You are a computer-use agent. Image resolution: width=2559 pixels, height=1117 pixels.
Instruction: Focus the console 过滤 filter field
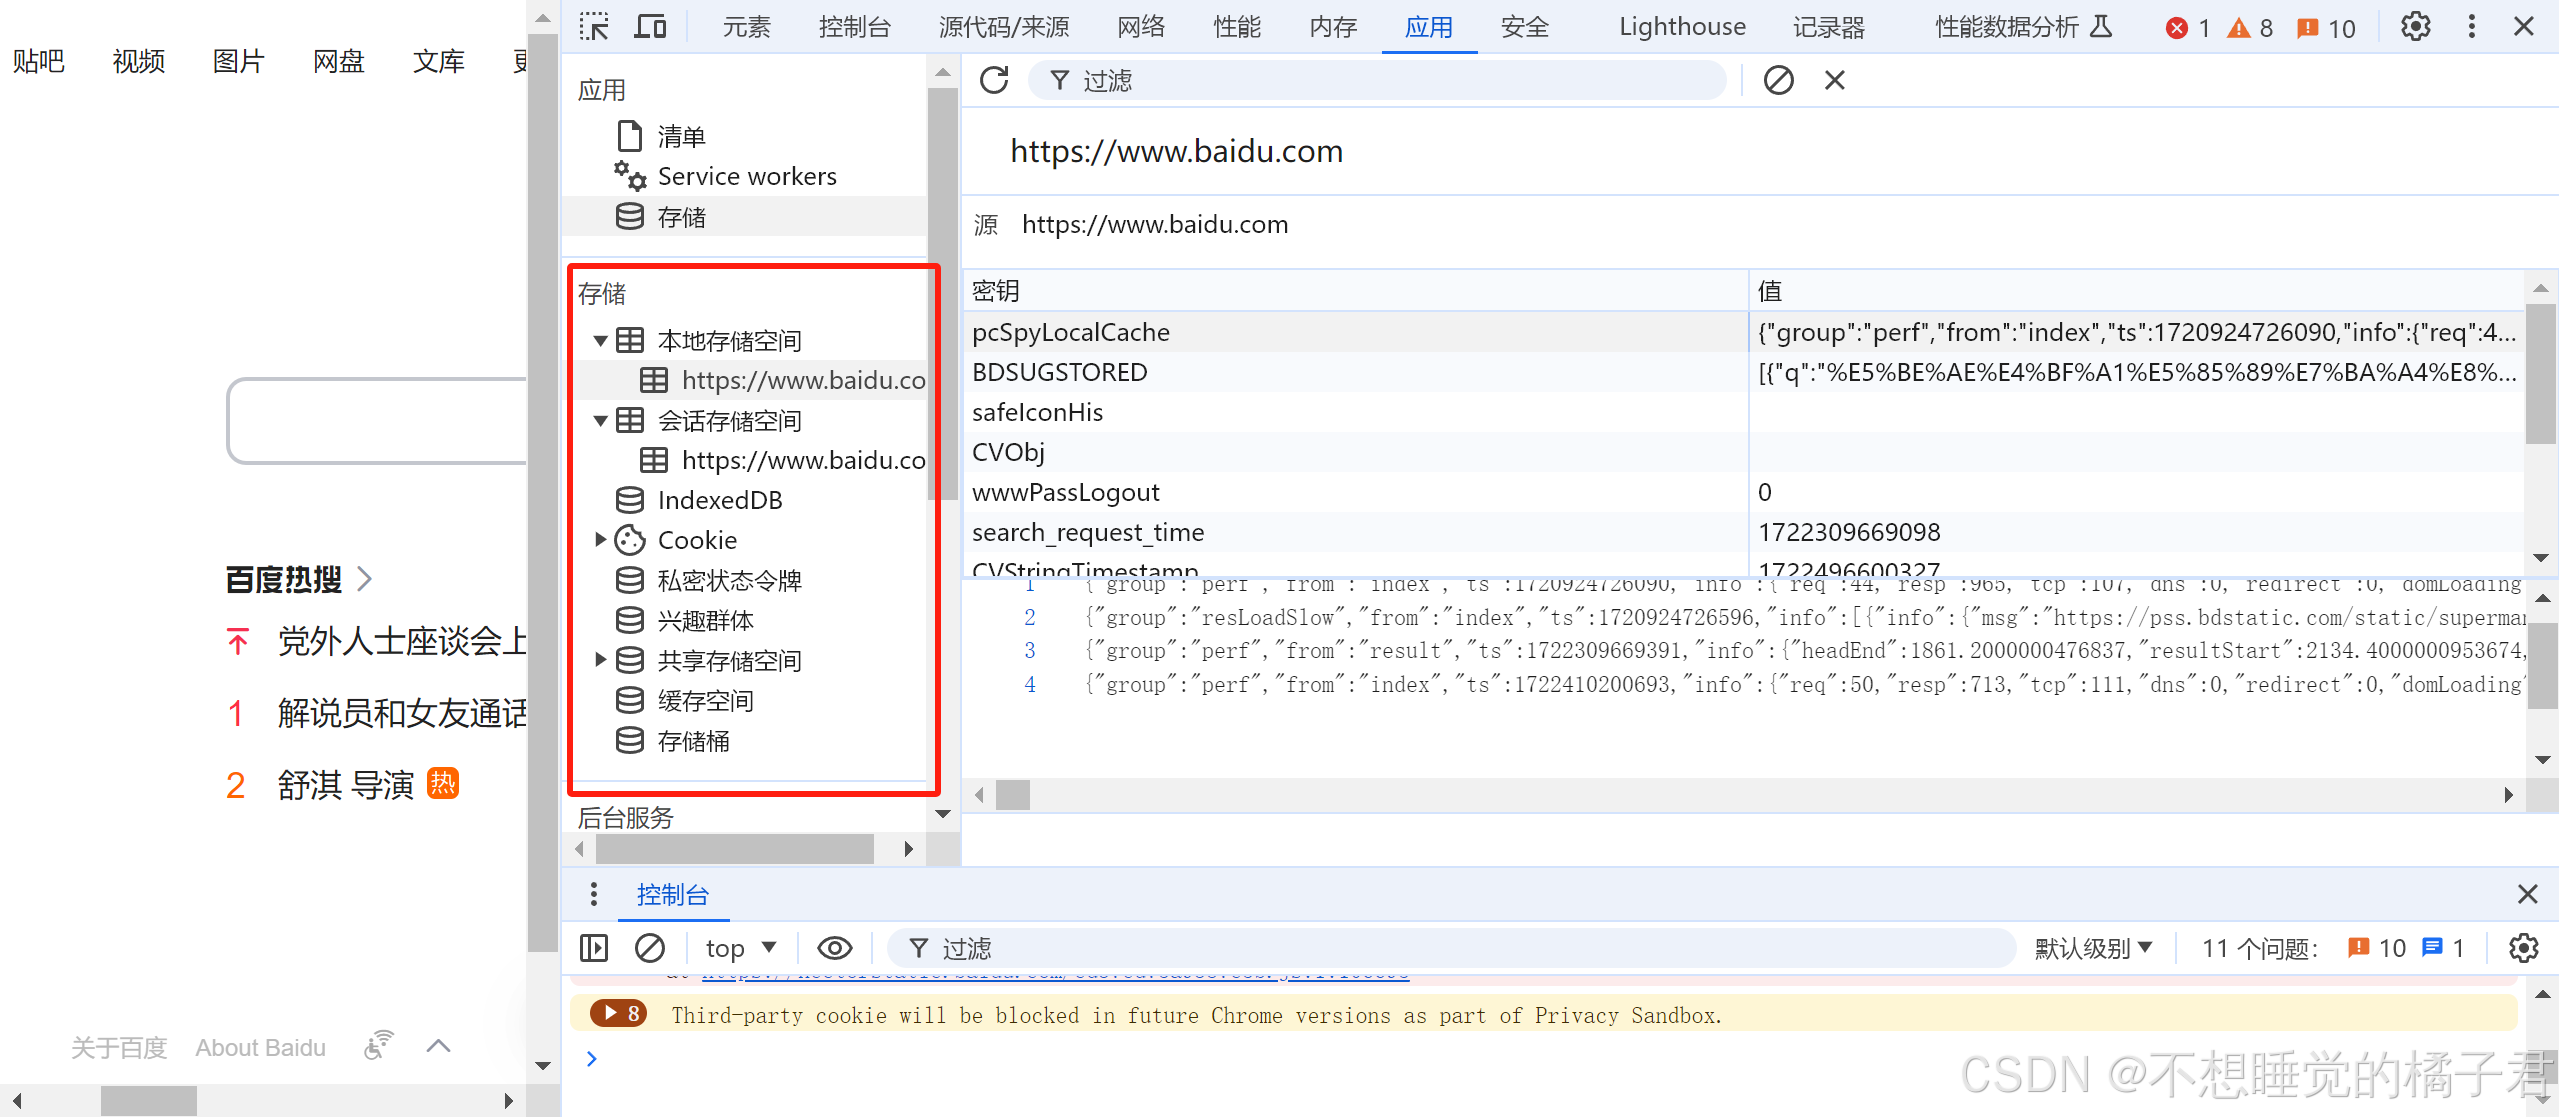coord(1452,948)
